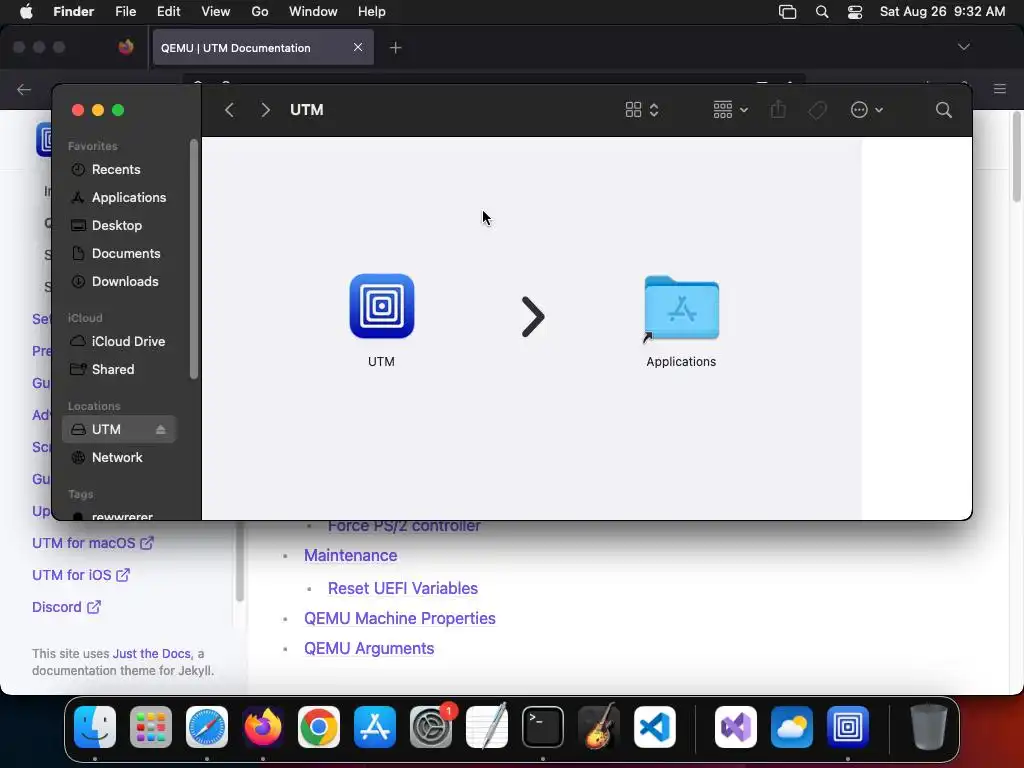This screenshot has width=1024, height=768.
Task: Open the Finder menu in menu bar
Action: point(73,12)
